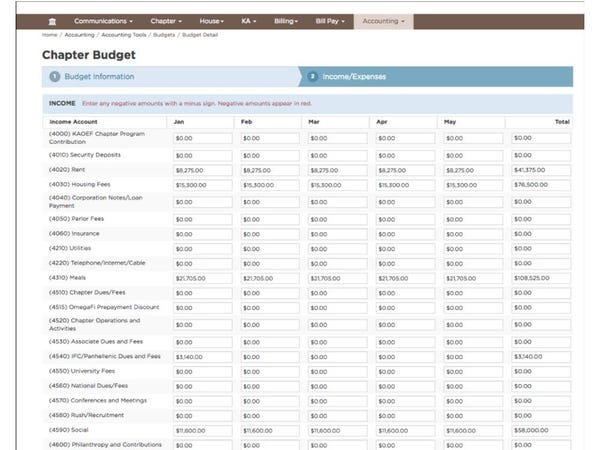Expand the Chapter dropdown menu
This screenshot has width=600, height=450.
166,21
